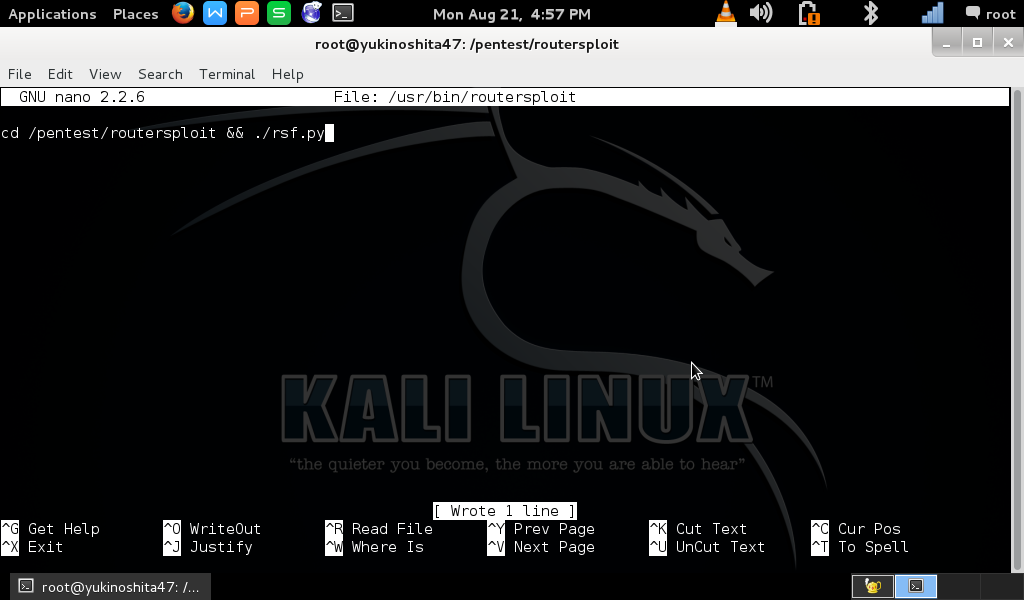Click the terminal vertical scrollbar
This screenshot has height=600, width=1024.
1016,330
